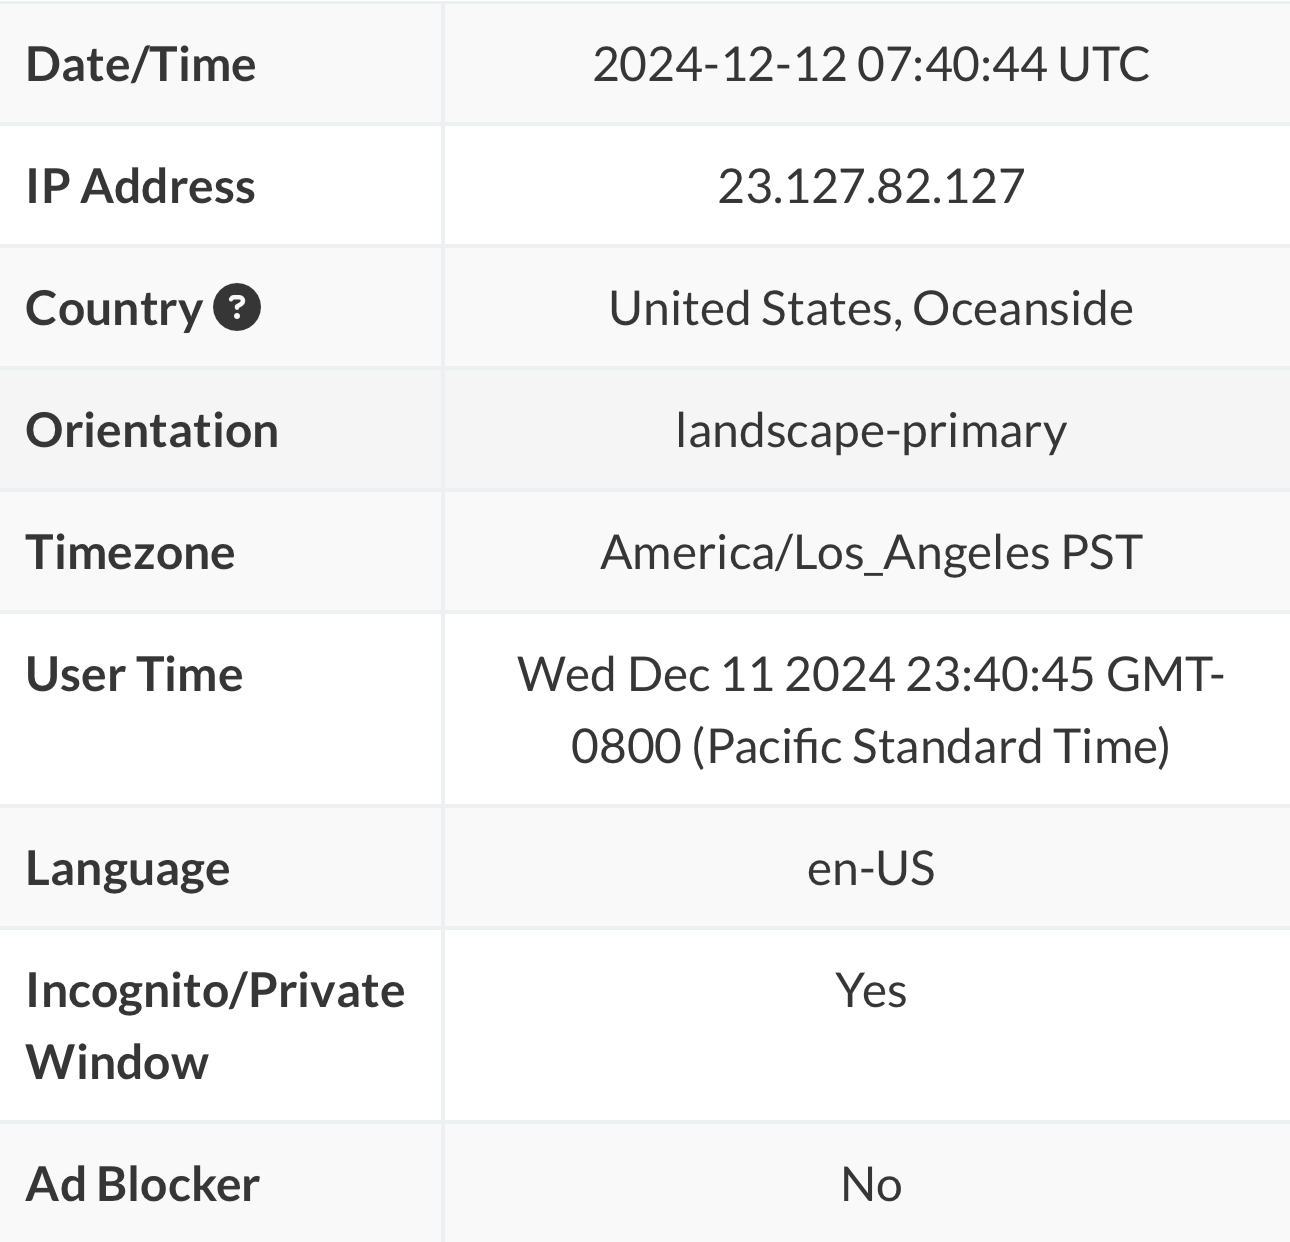Select the IP value 23.127.82.127

[870, 186]
